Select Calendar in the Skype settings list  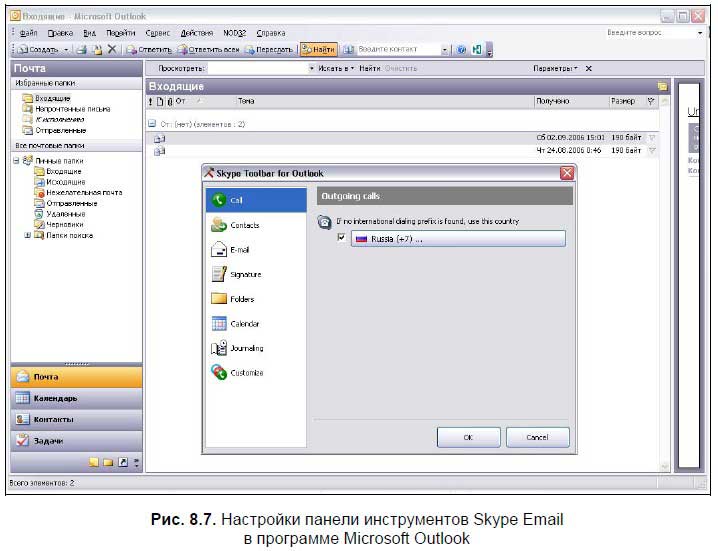click(244, 323)
